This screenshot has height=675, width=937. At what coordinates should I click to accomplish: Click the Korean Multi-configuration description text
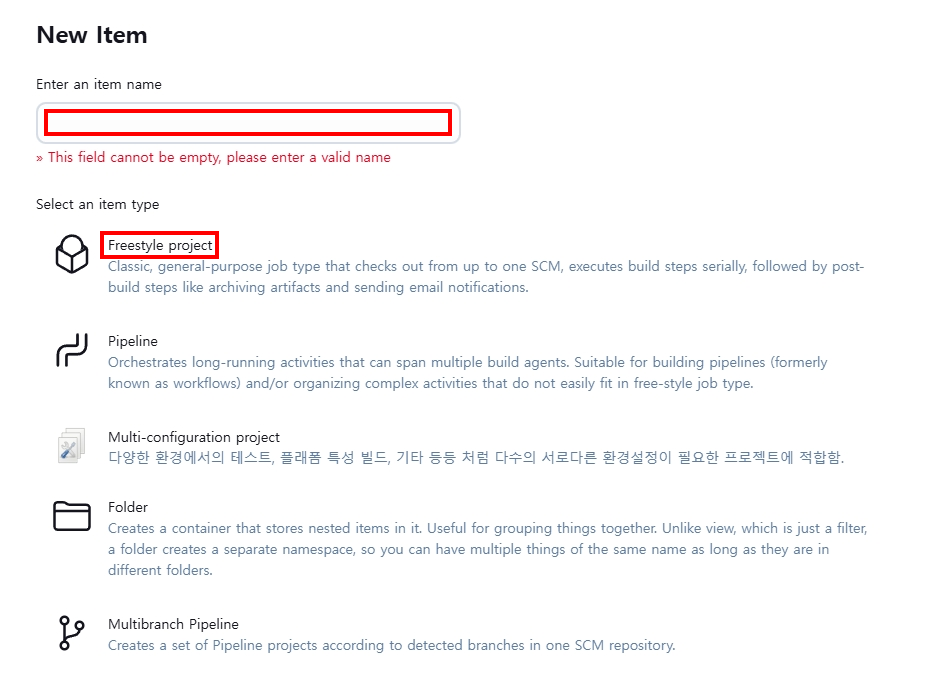tap(476, 458)
